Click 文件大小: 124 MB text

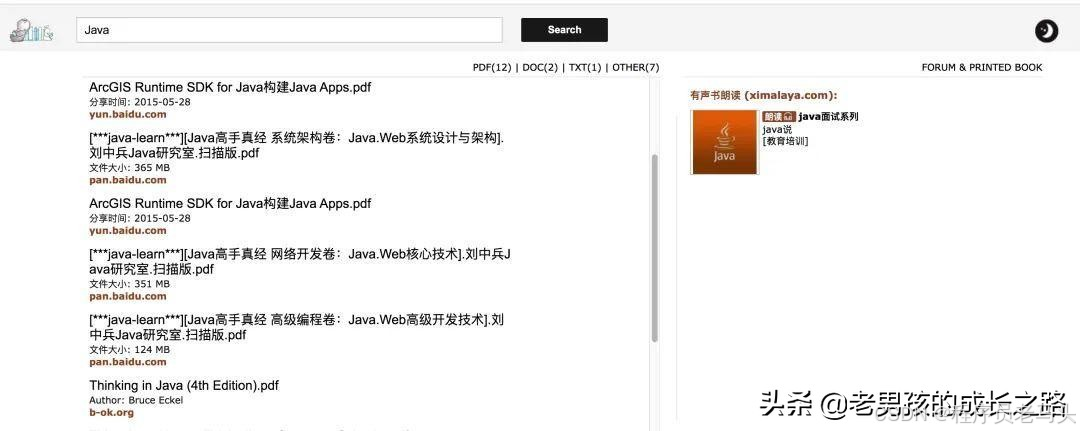129,349
